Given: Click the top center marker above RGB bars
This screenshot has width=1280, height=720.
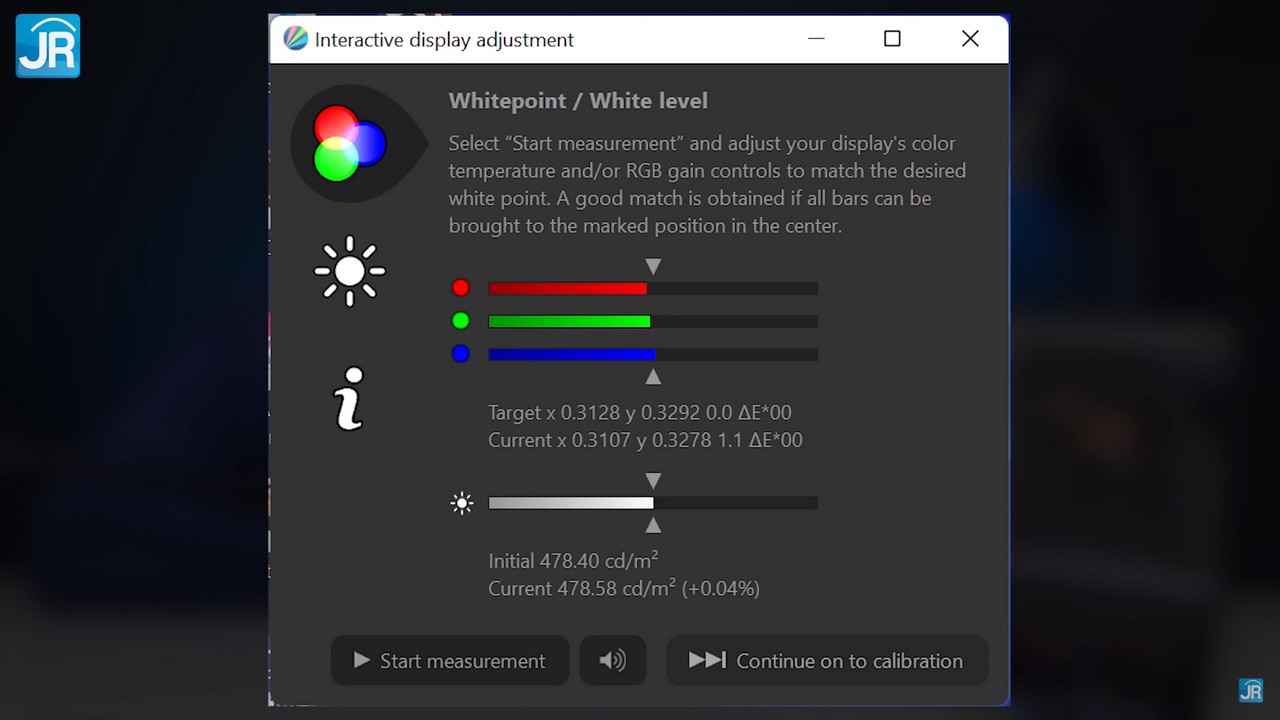Looking at the screenshot, I should 653,267.
